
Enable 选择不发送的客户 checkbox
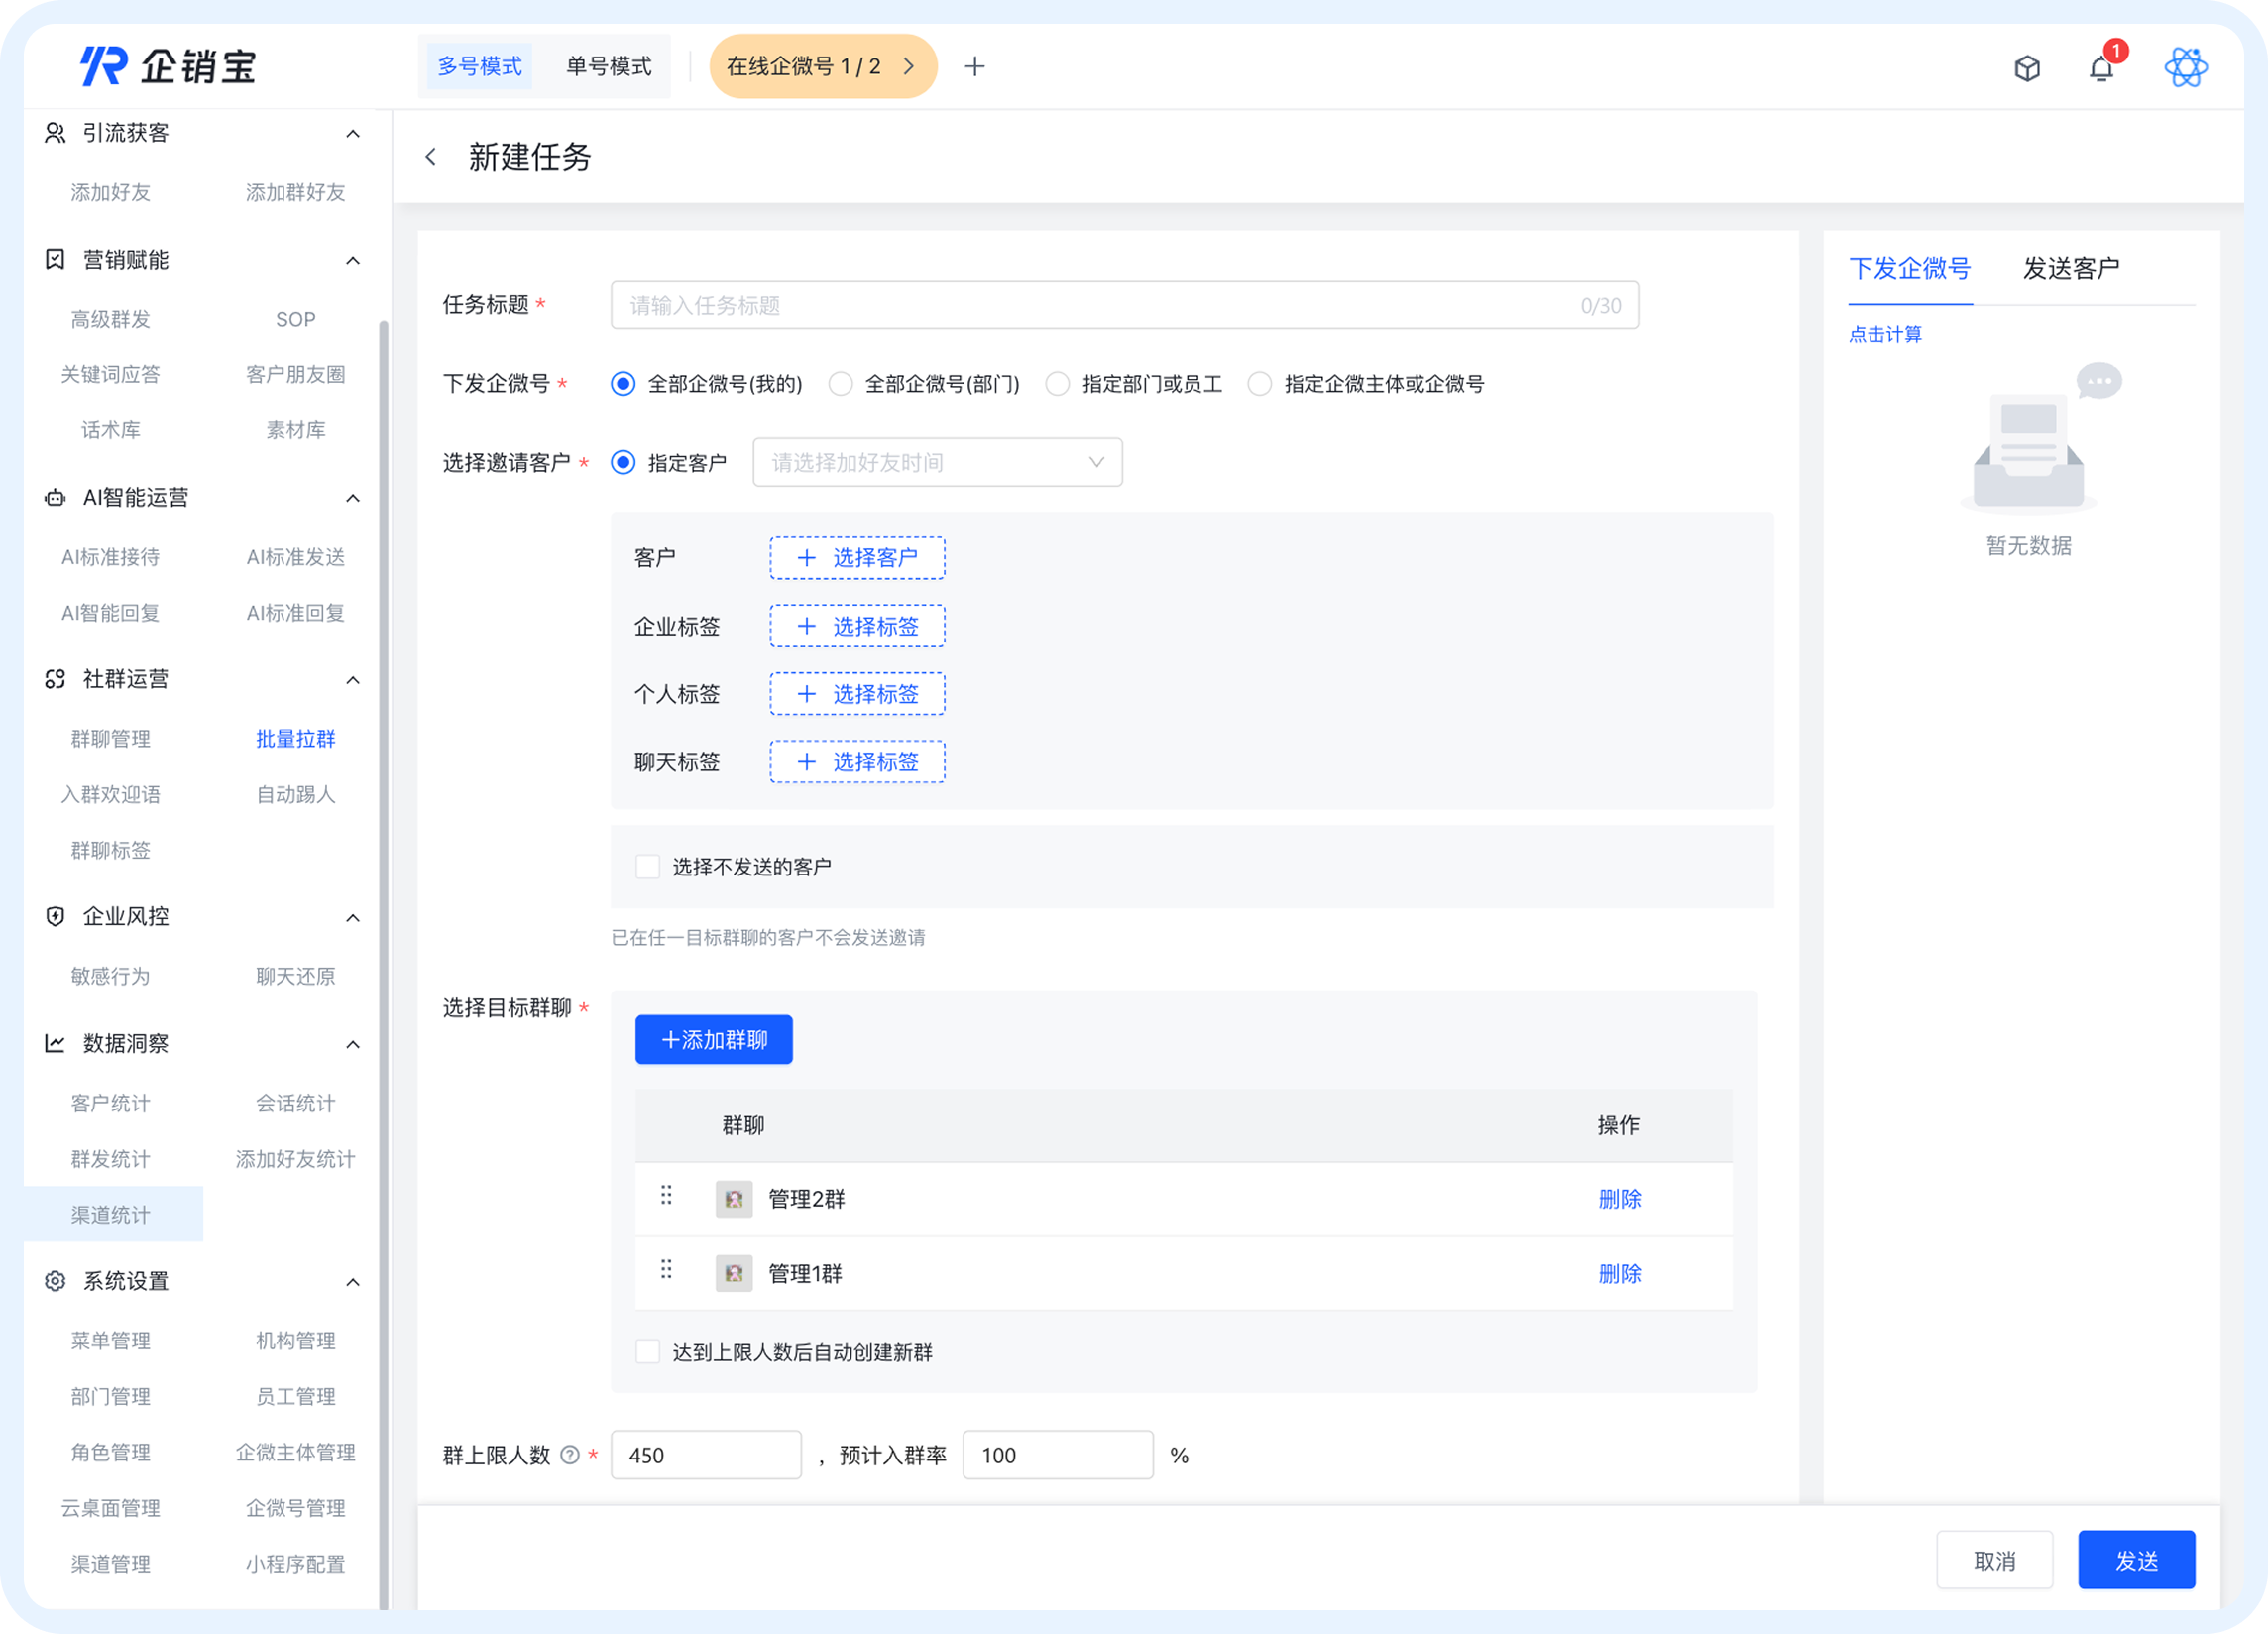(647, 866)
